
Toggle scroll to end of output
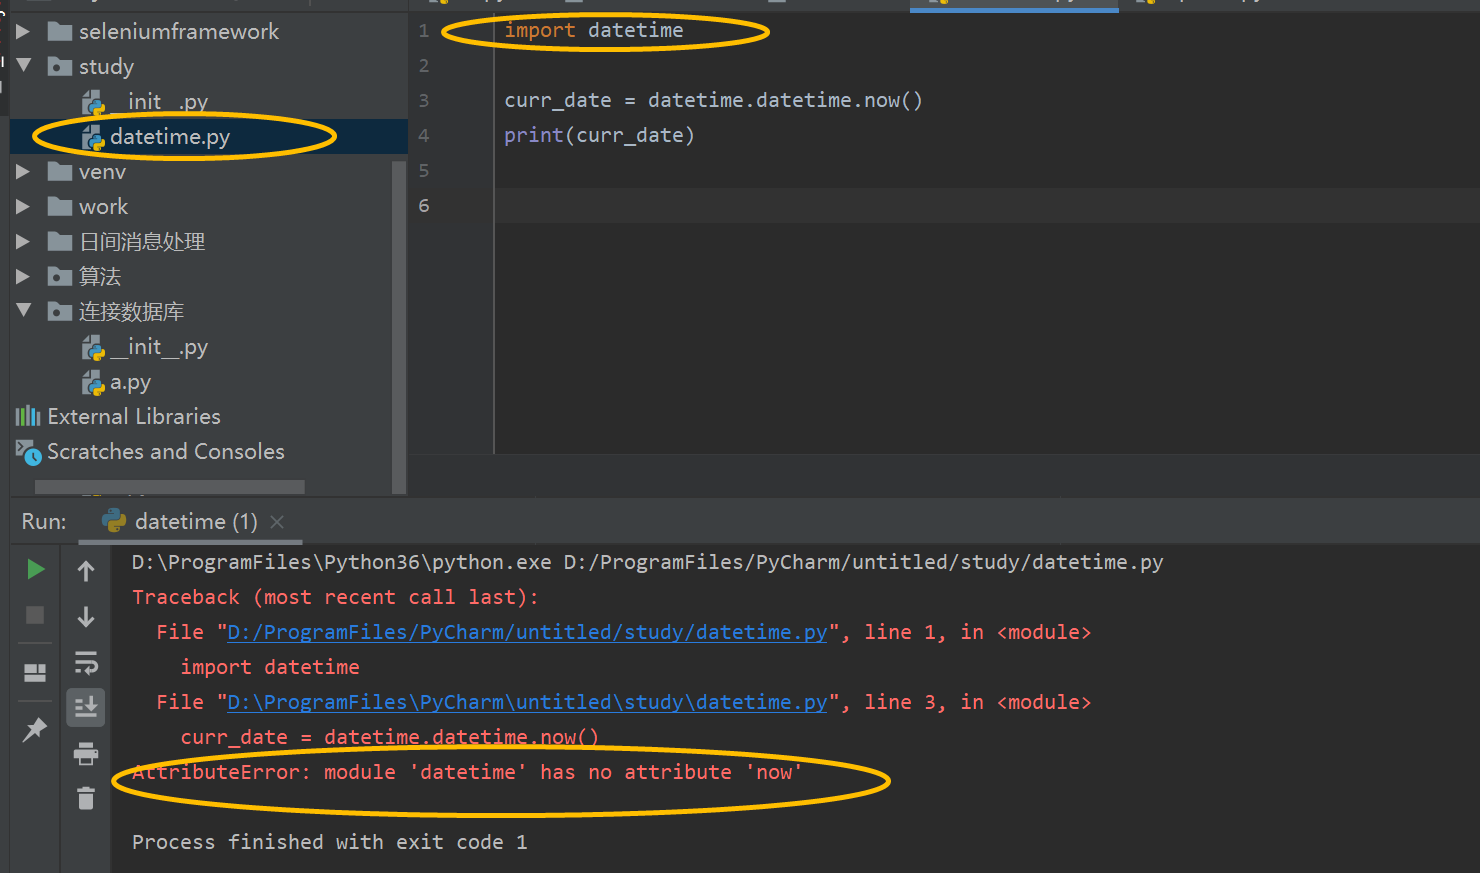(x=86, y=707)
